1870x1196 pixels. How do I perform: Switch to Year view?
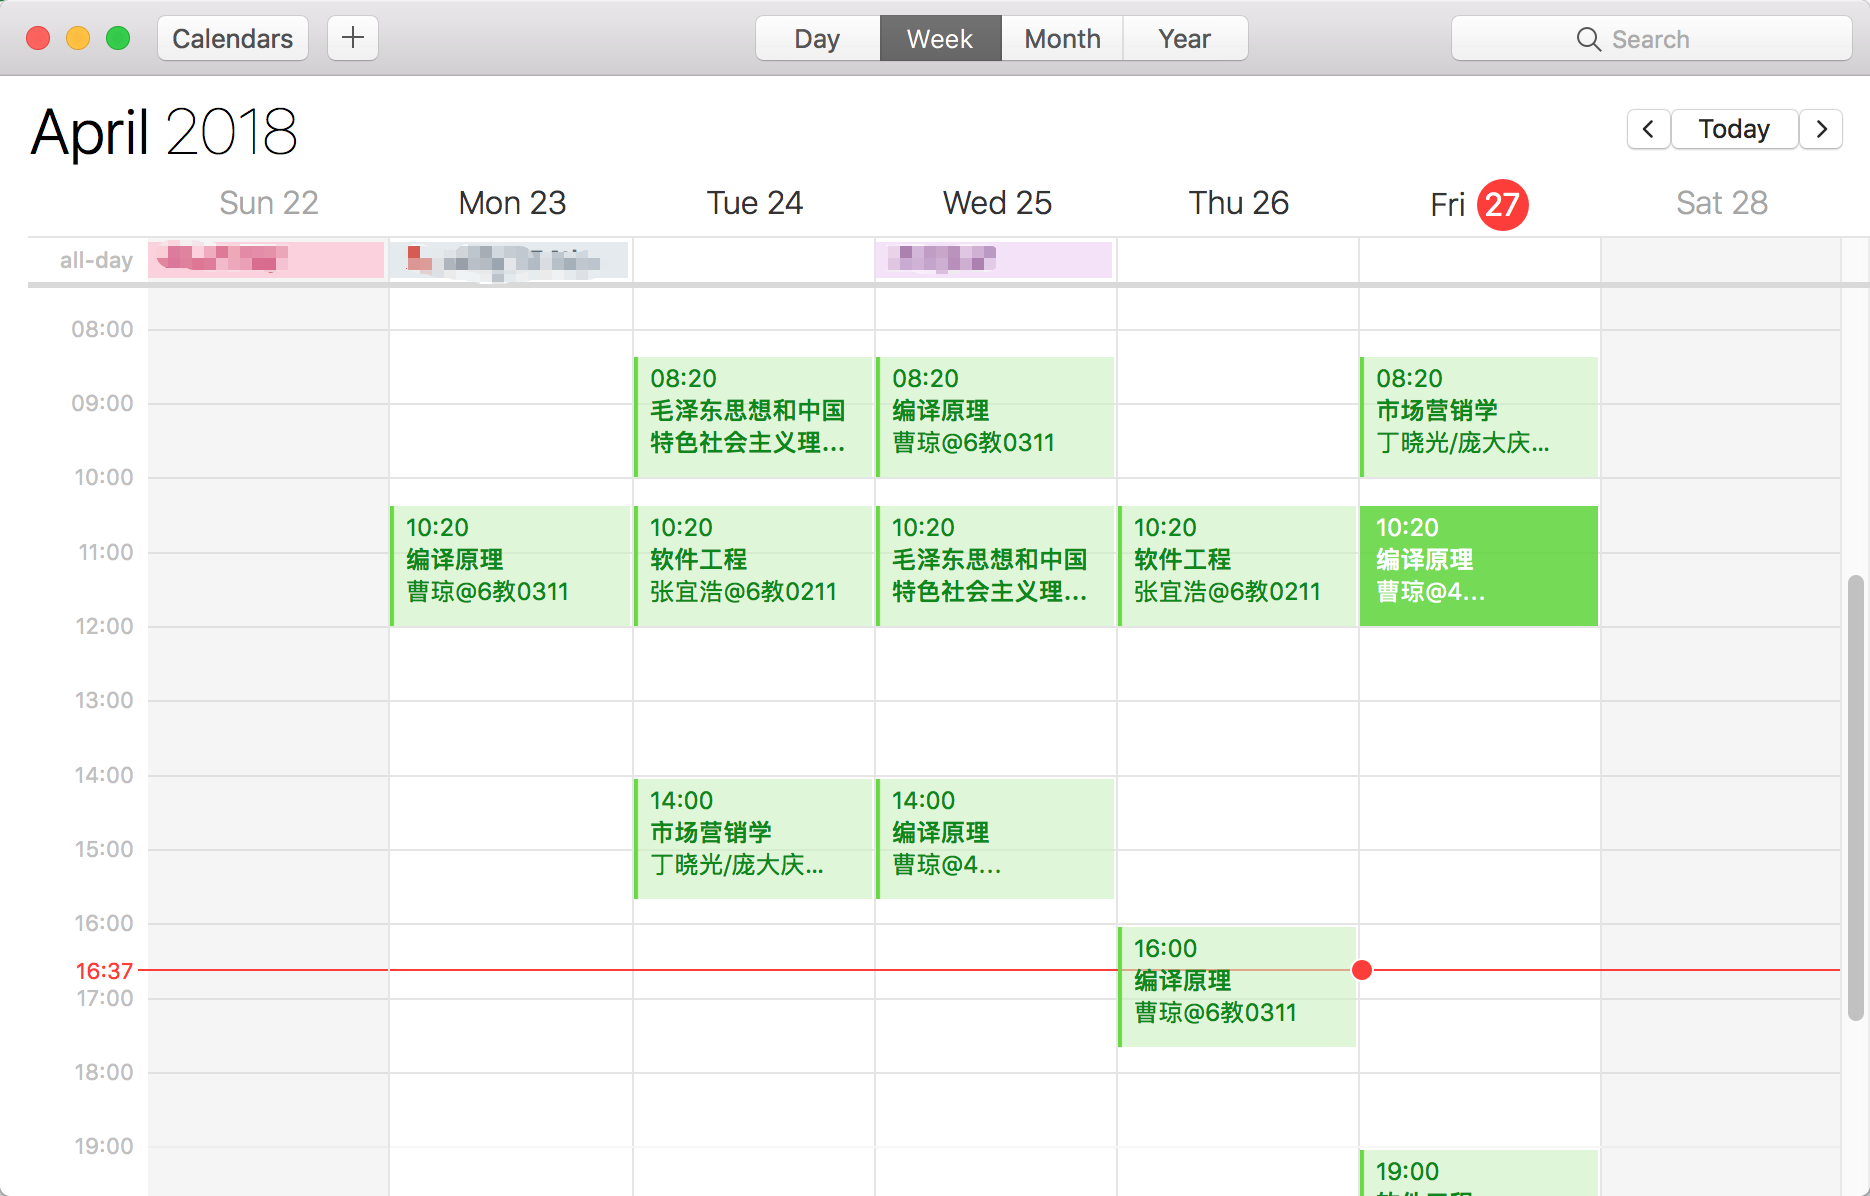click(1185, 39)
